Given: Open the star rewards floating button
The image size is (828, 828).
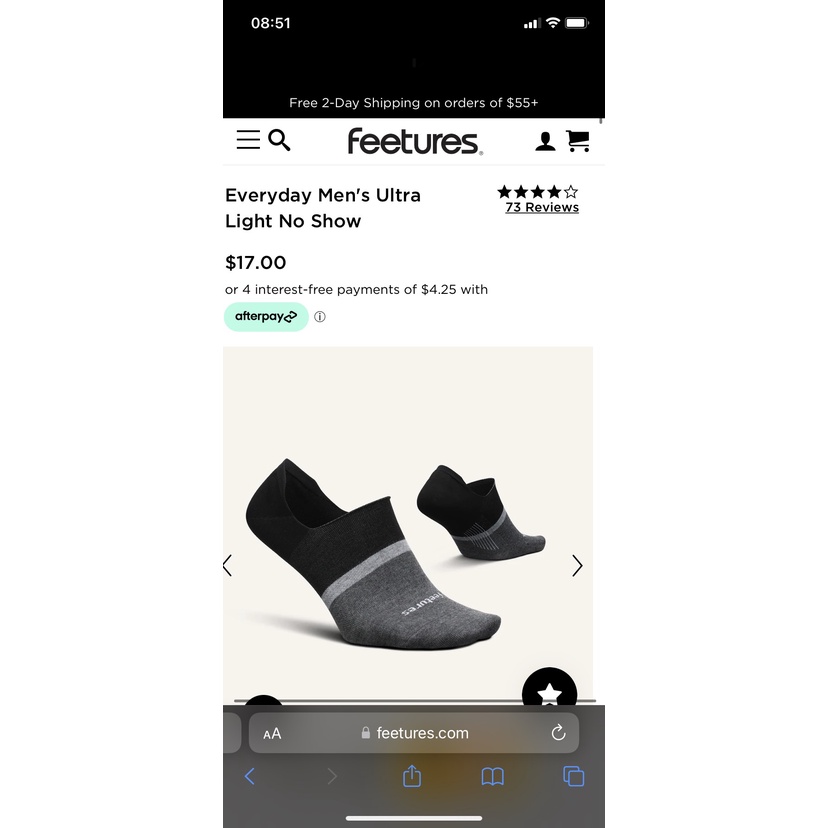Looking at the screenshot, I should [549, 688].
